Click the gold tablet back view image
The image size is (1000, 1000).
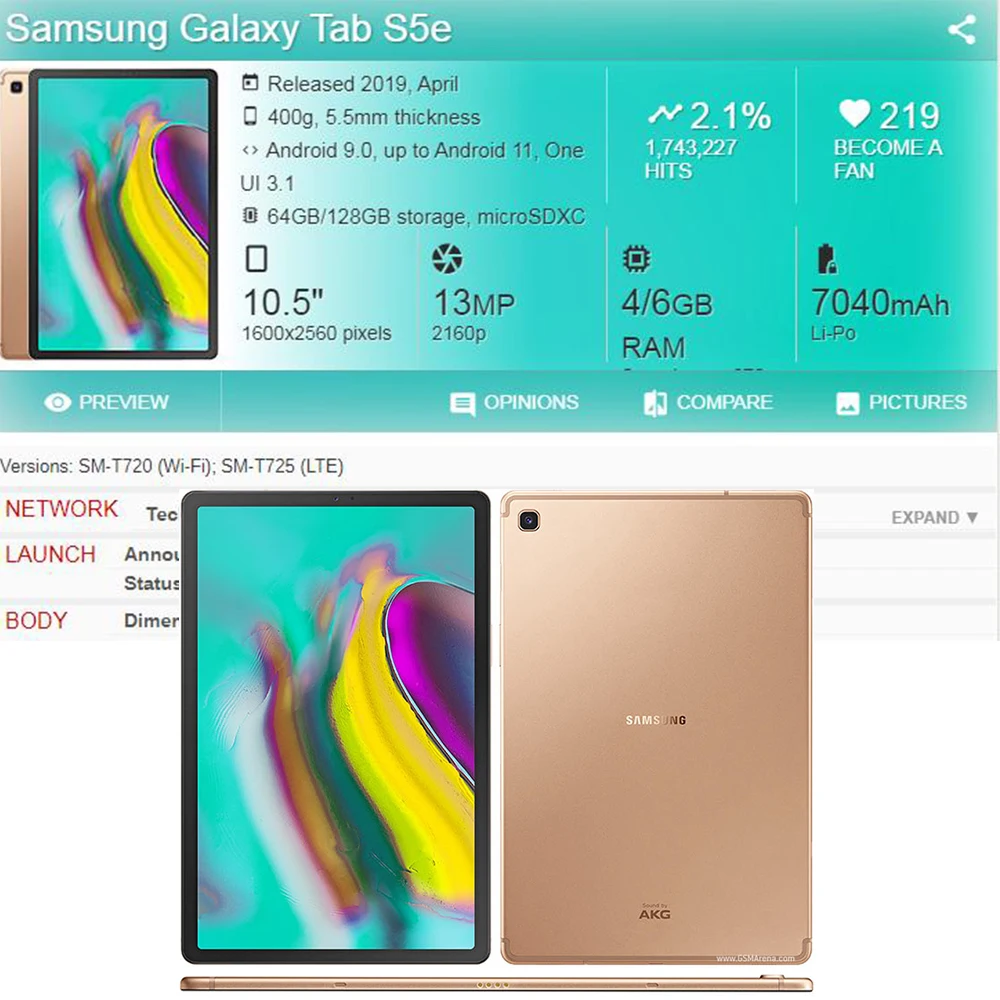tap(656, 728)
